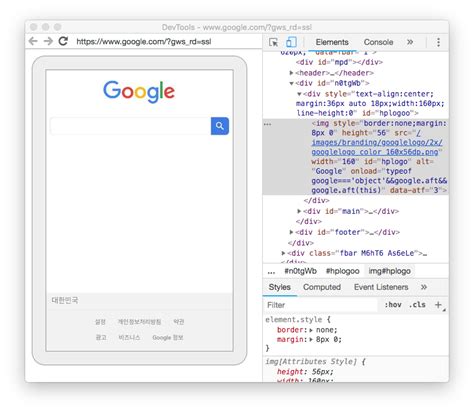Open the 약관 footer link
The image size is (474, 412).
point(179,322)
